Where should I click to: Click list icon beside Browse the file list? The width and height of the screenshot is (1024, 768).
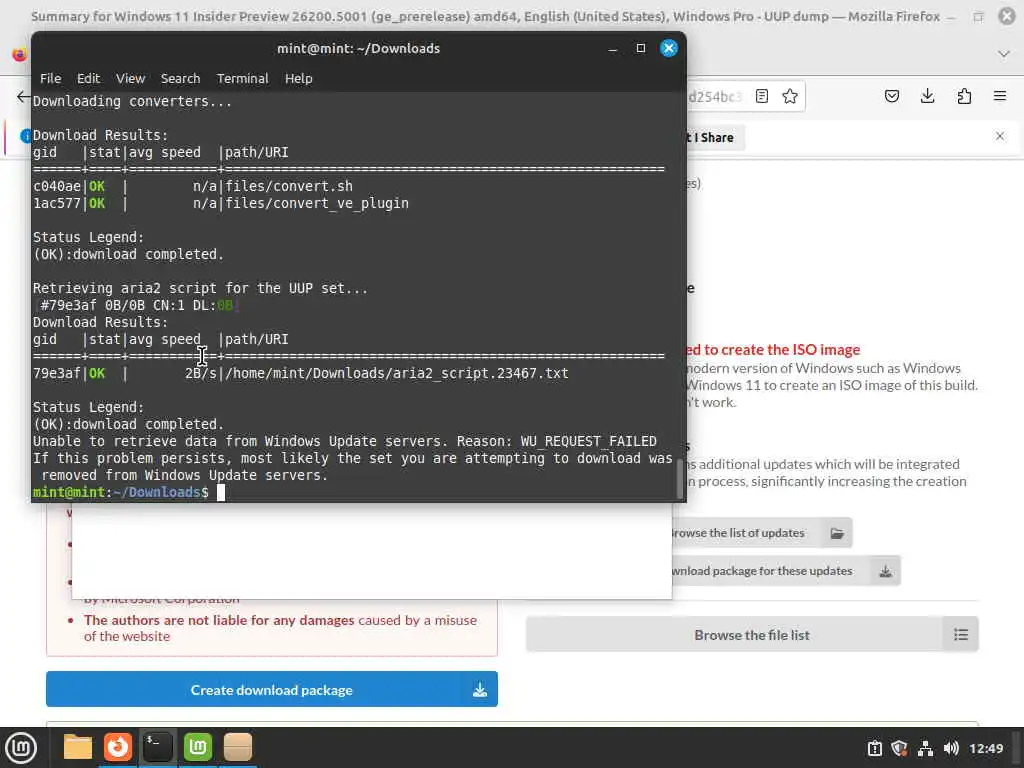click(961, 634)
